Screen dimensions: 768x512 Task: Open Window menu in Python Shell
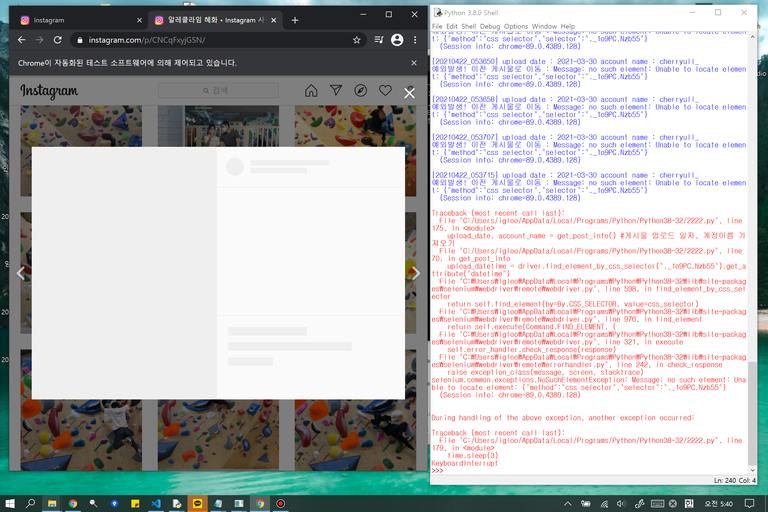[x=544, y=26]
